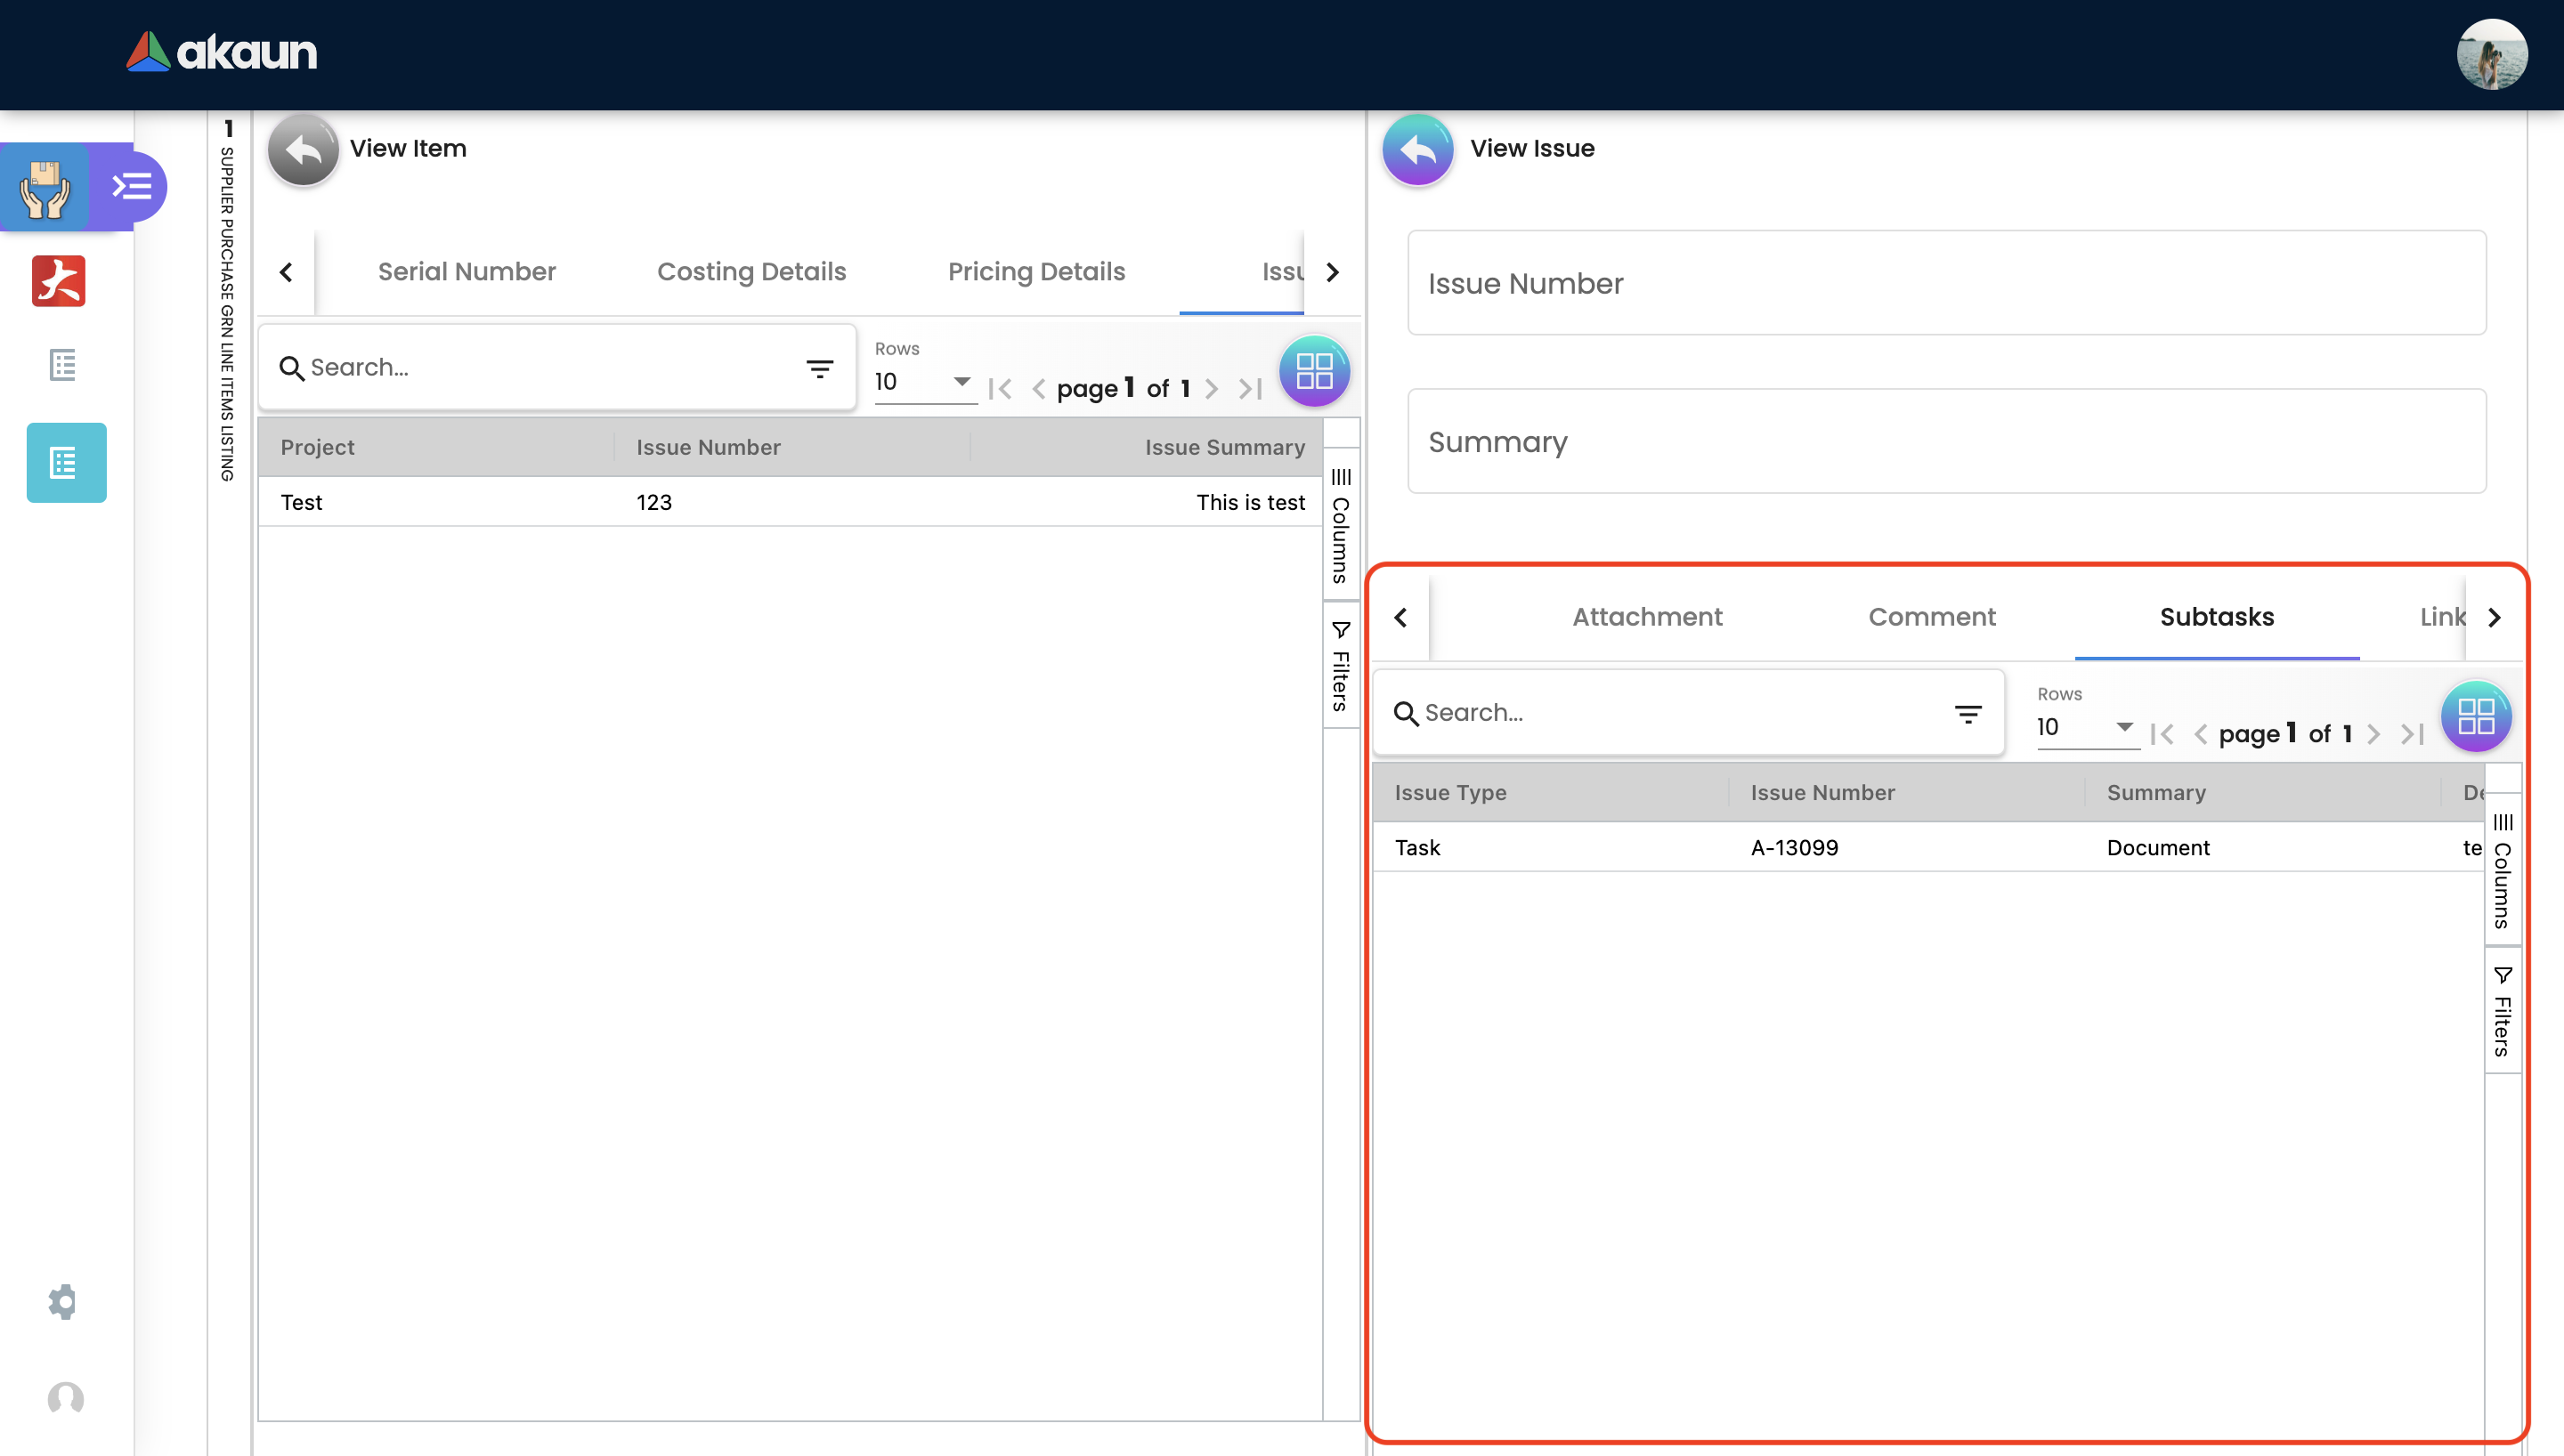Open the settings gear in sidebar
The height and width of the screenshot is (1456, 2564).
click(62, 1301)
